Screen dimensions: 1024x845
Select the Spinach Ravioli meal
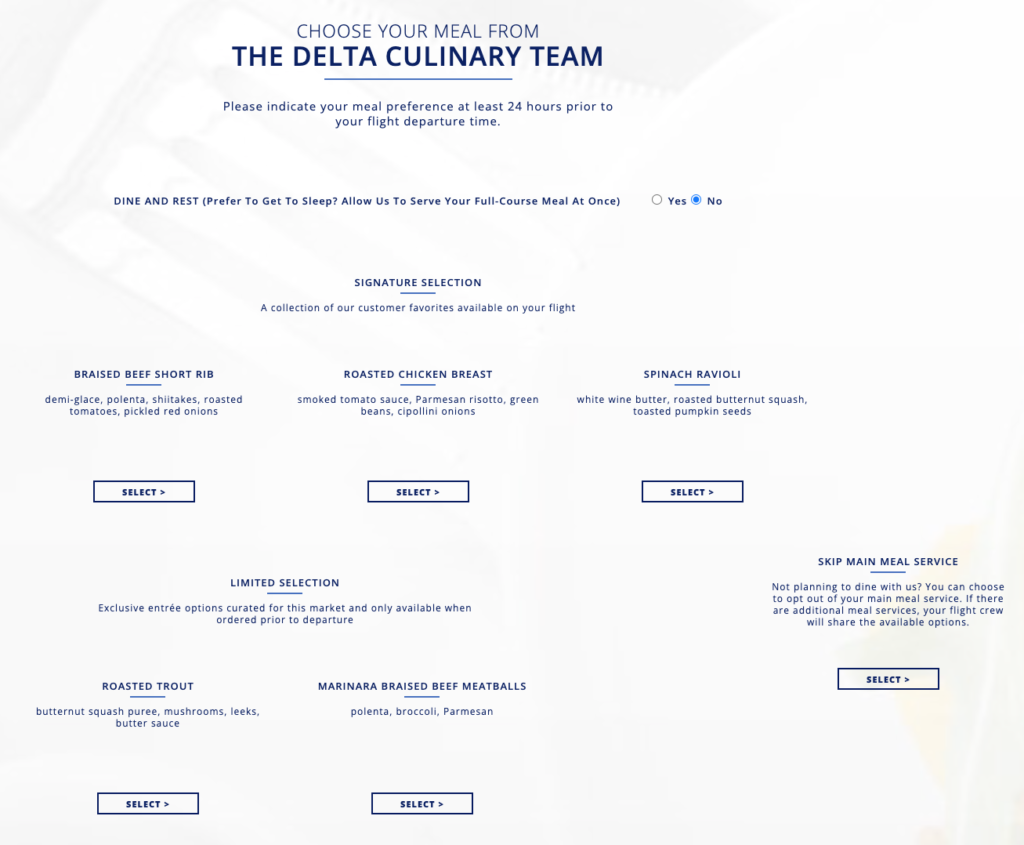click(x=692, y=491)
